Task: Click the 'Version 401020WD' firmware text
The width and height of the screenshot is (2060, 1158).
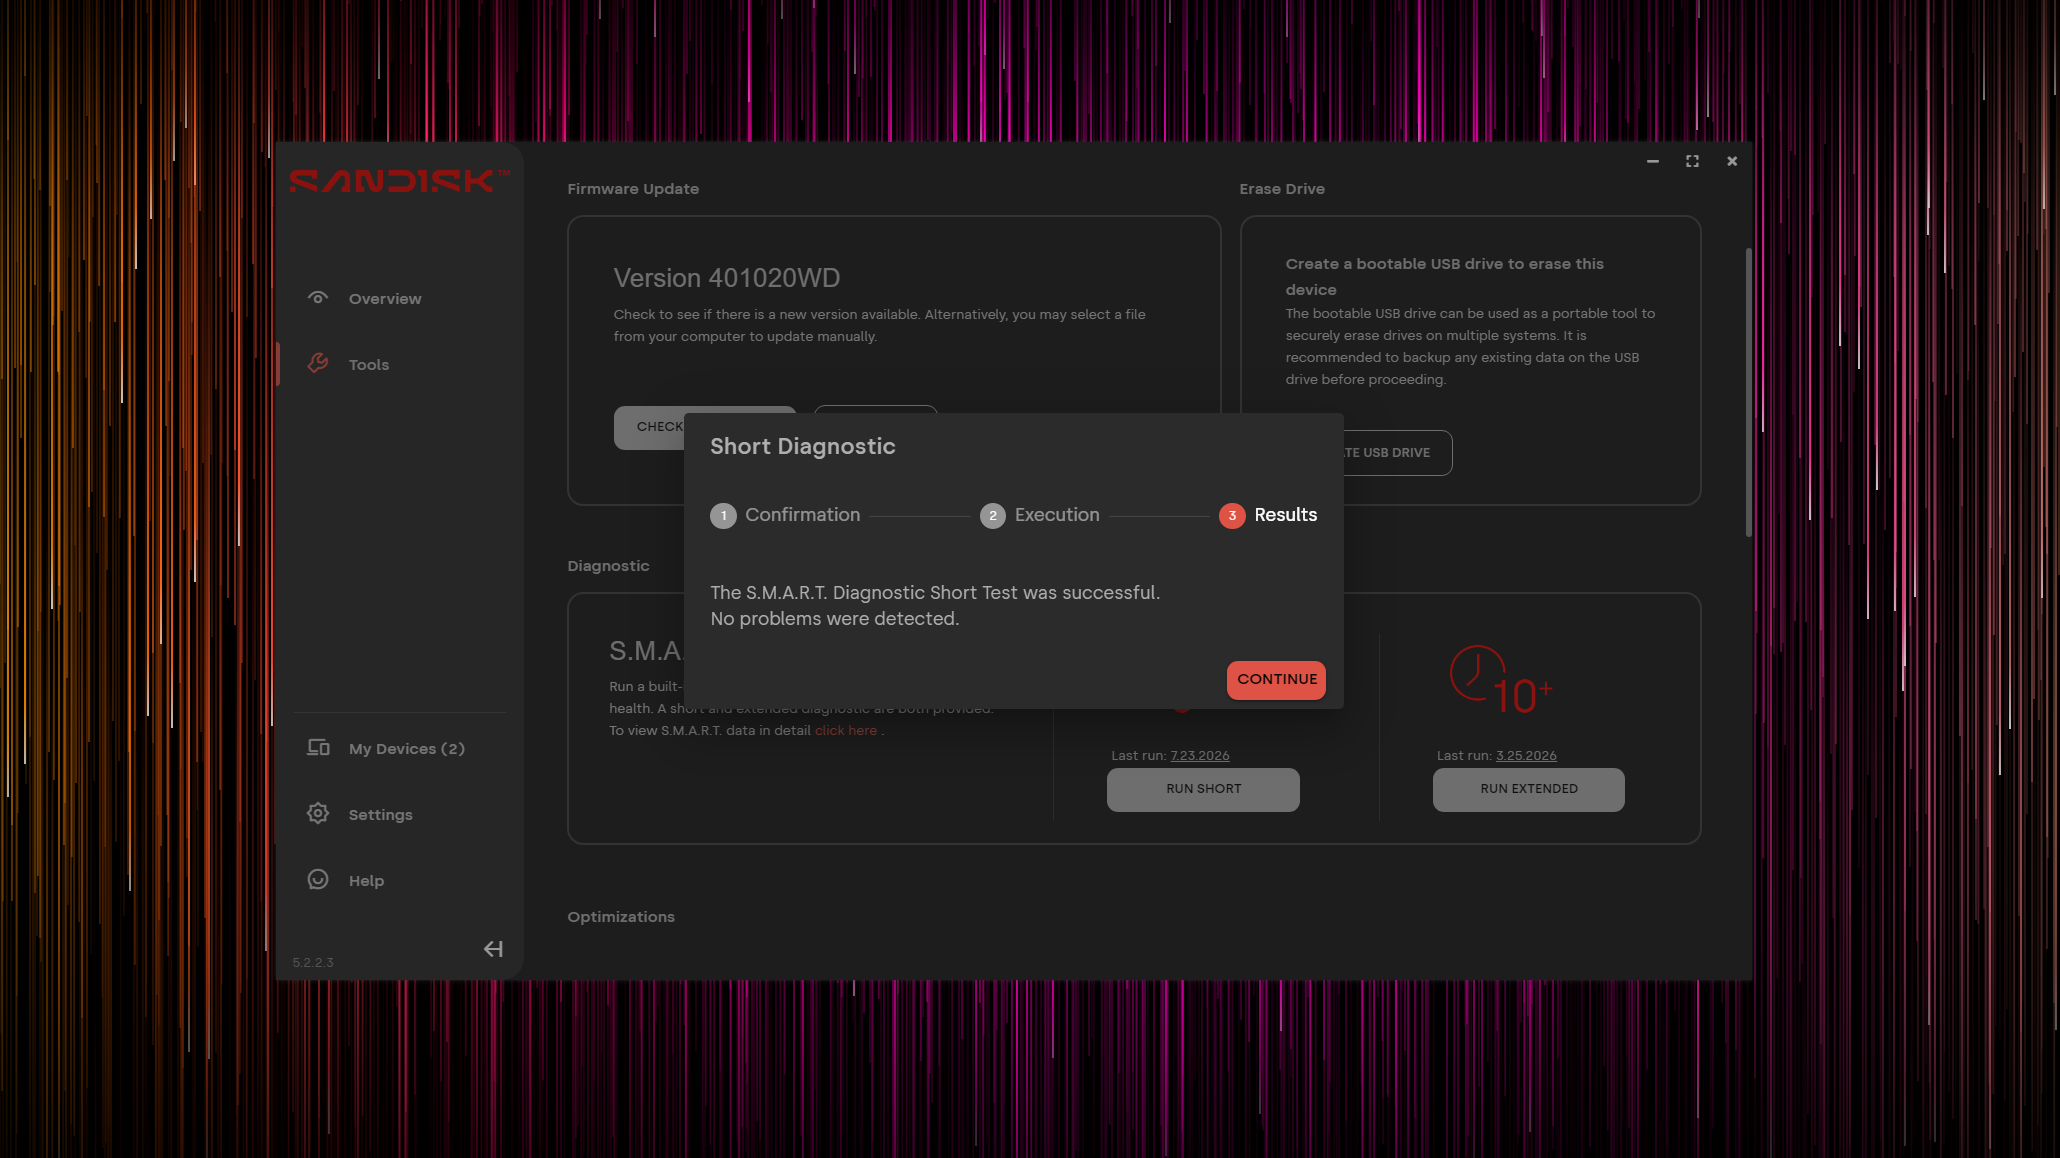Action: click(x=727, y=278)
